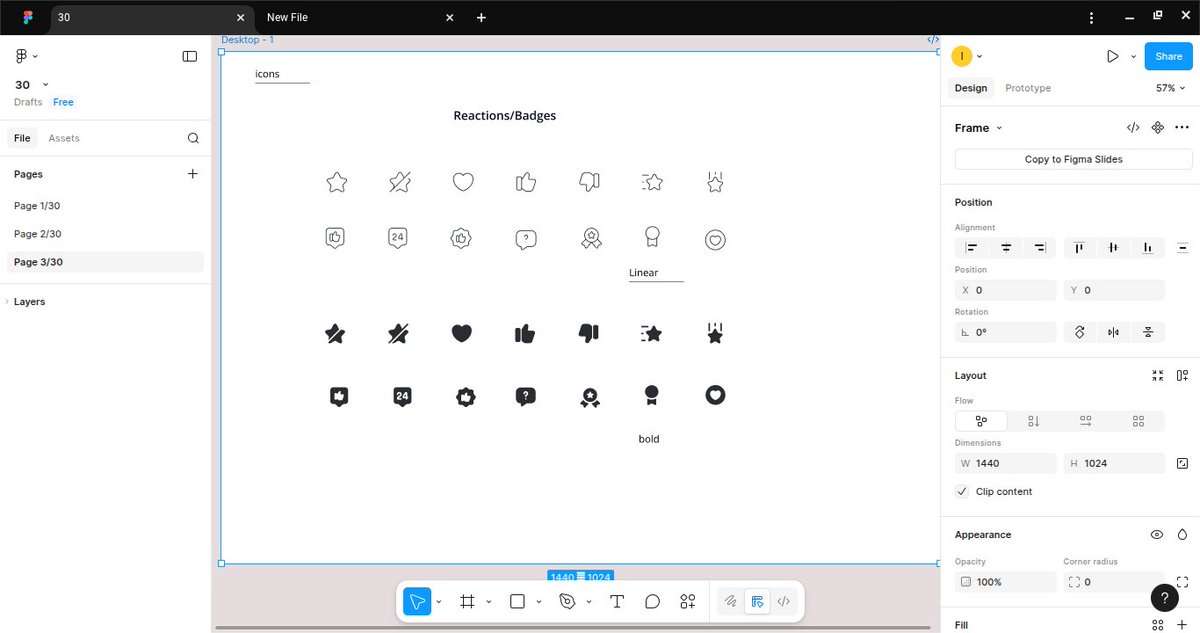Open the Help question mark button
The height and width of the screenshot is (633, 1200).
click(1164, 598)
